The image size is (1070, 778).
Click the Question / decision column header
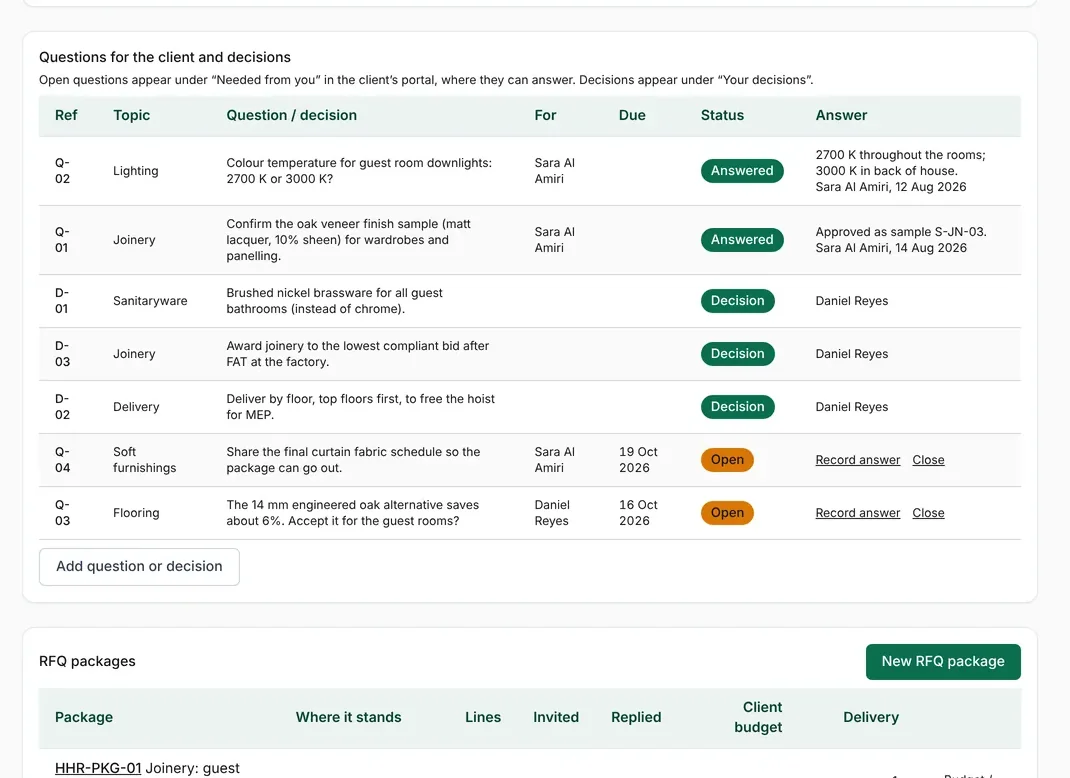click(x=291, y=115)
